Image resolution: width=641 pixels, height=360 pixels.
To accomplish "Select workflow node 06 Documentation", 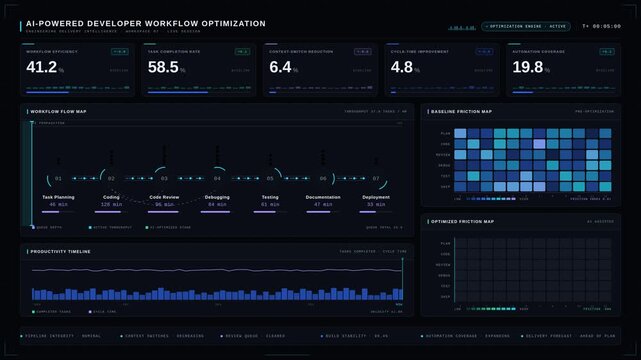I will point(323,179).
